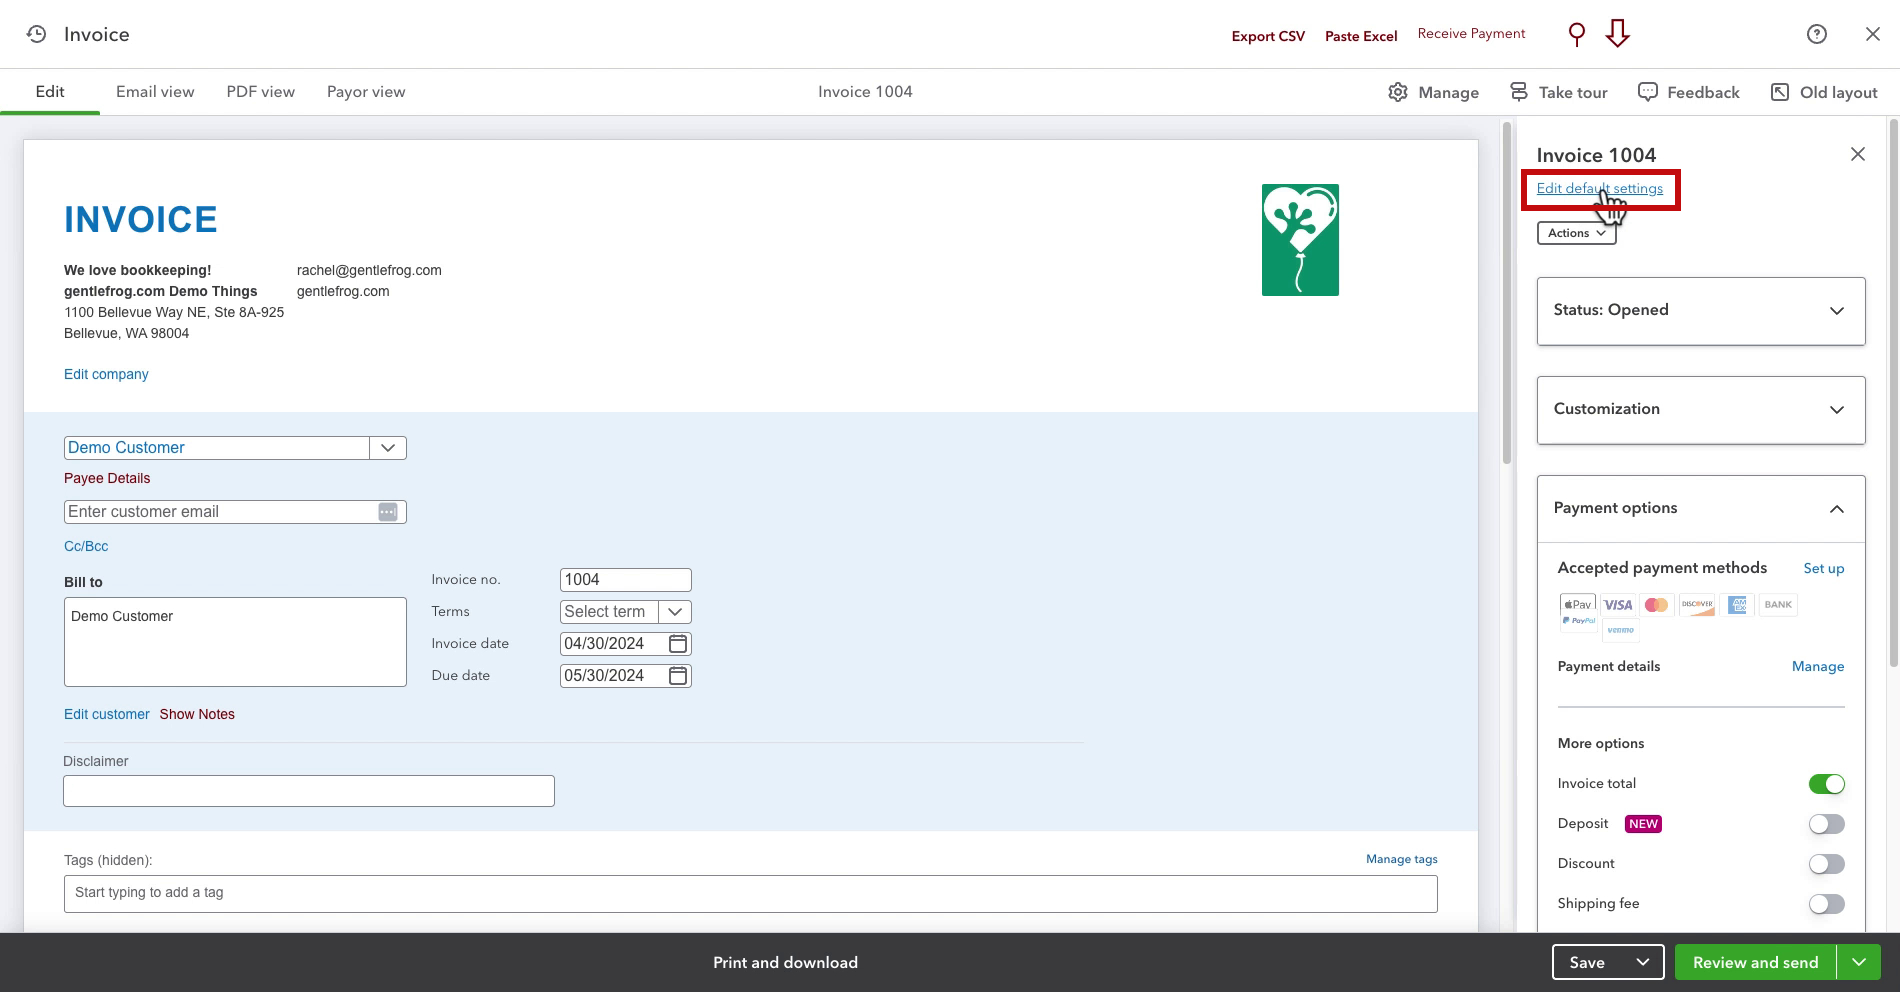Switch to the Payor view tab
Viewport: 1900px width, 992px height.
point(366,92)
